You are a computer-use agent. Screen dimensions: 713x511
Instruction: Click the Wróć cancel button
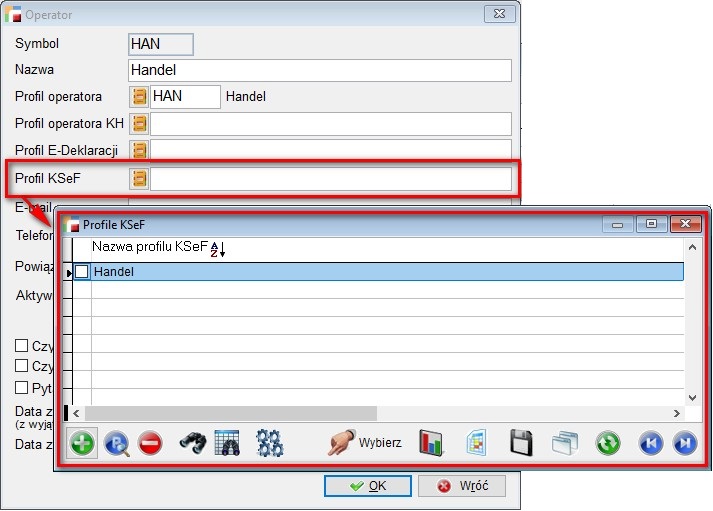pyautogui.click(x=462, y=486)
